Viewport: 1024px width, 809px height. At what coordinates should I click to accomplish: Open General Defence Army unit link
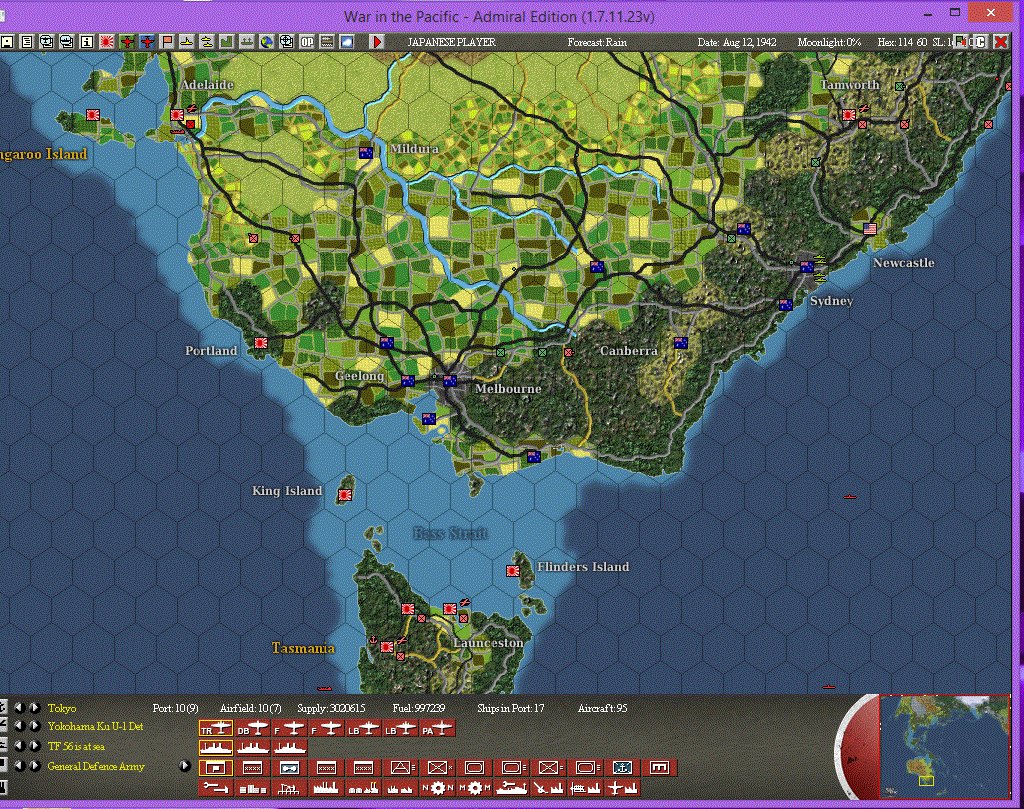coord(96,766)
